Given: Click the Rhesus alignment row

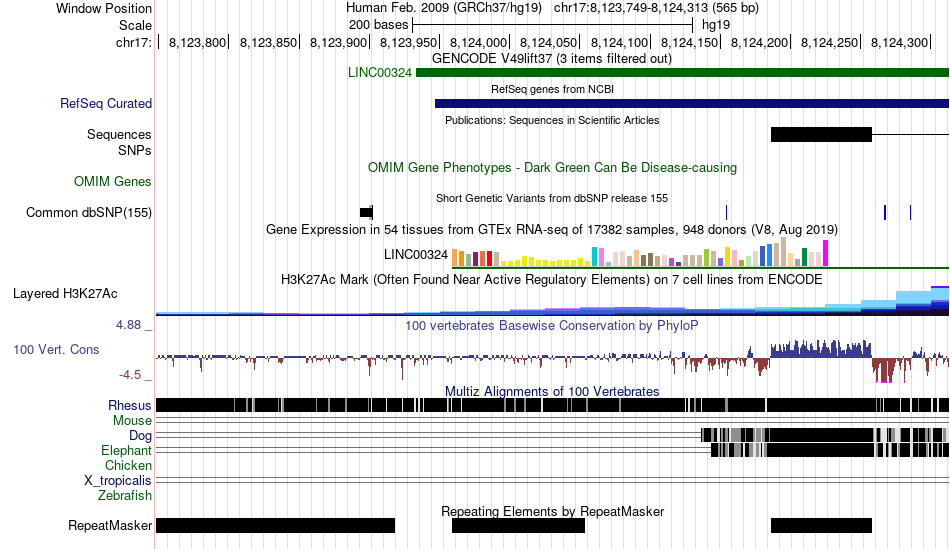Looking at the screenshot, I should 553,405.
